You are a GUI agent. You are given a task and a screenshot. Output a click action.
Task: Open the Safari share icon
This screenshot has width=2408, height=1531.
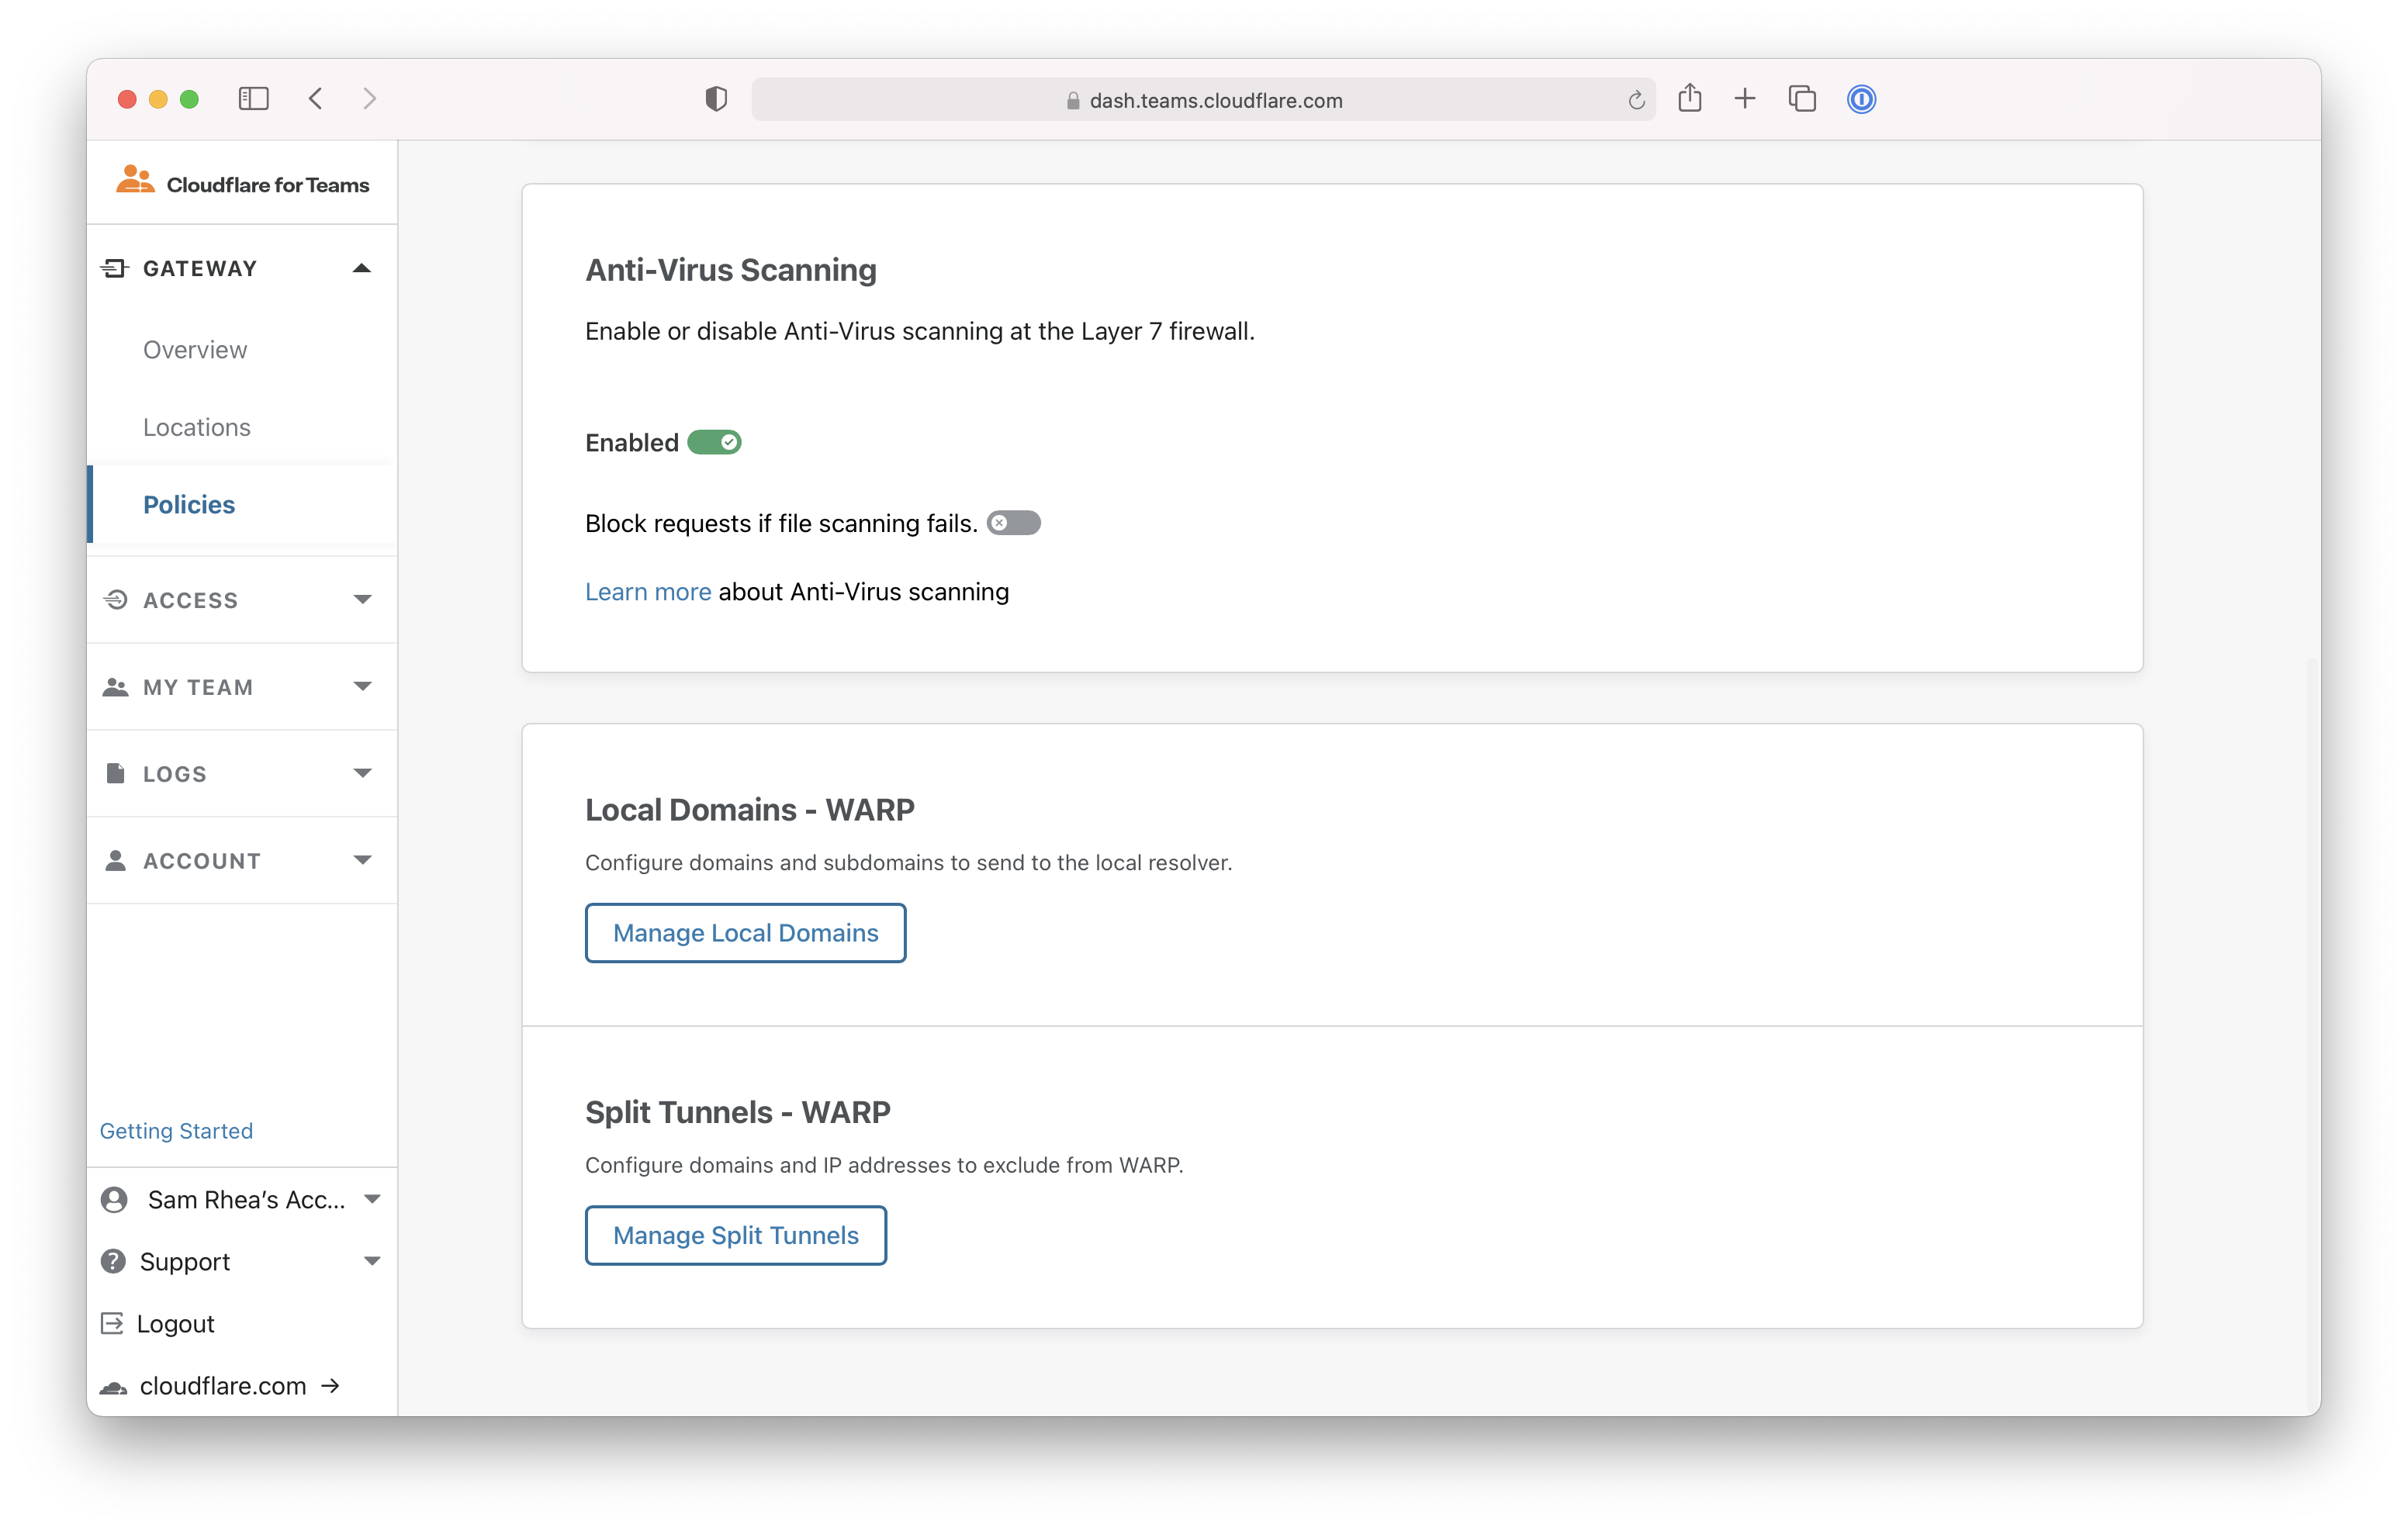(1690, 98)
